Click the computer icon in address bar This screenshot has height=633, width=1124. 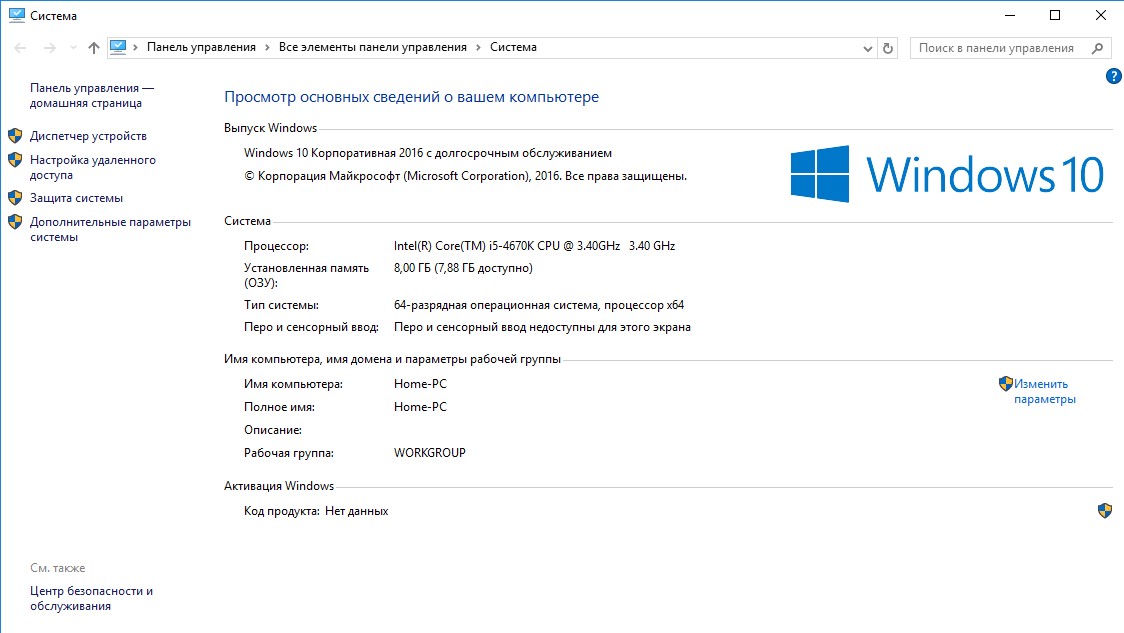119,47
